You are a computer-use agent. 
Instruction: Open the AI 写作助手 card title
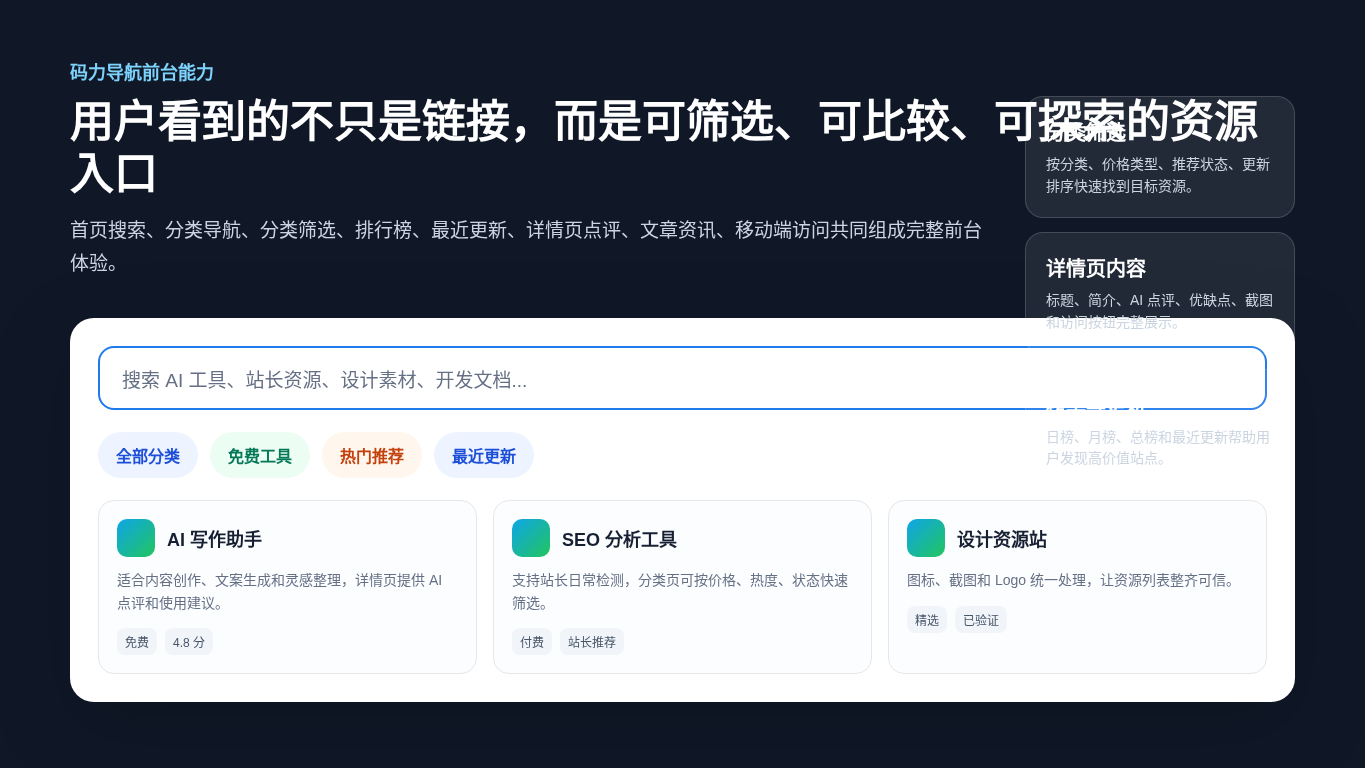(214, 539)
